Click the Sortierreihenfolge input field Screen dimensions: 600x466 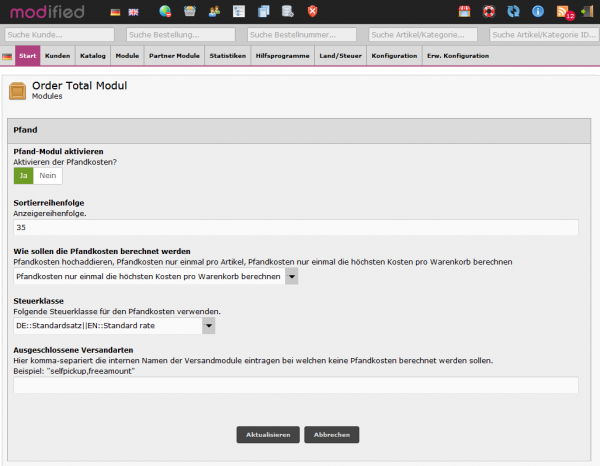(x=295, y=227)
